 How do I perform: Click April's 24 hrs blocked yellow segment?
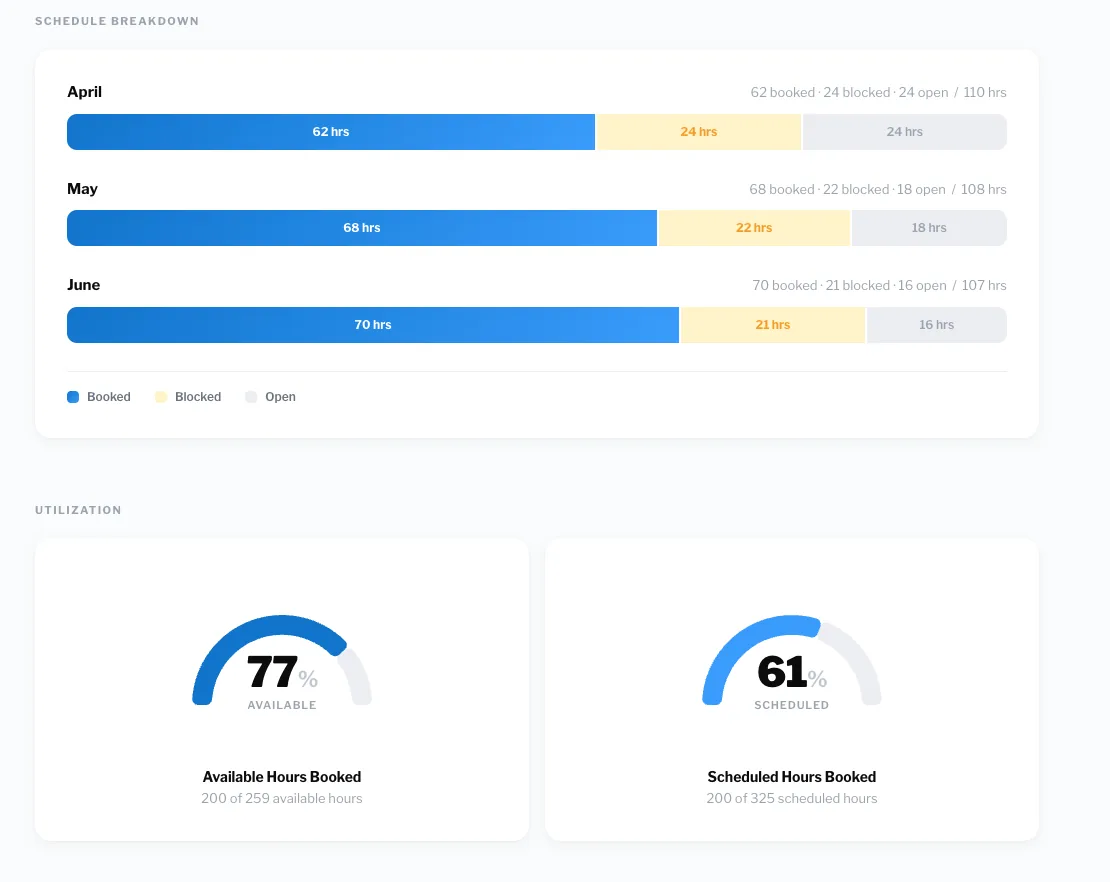pyautogui.click(x=699, y=132)
